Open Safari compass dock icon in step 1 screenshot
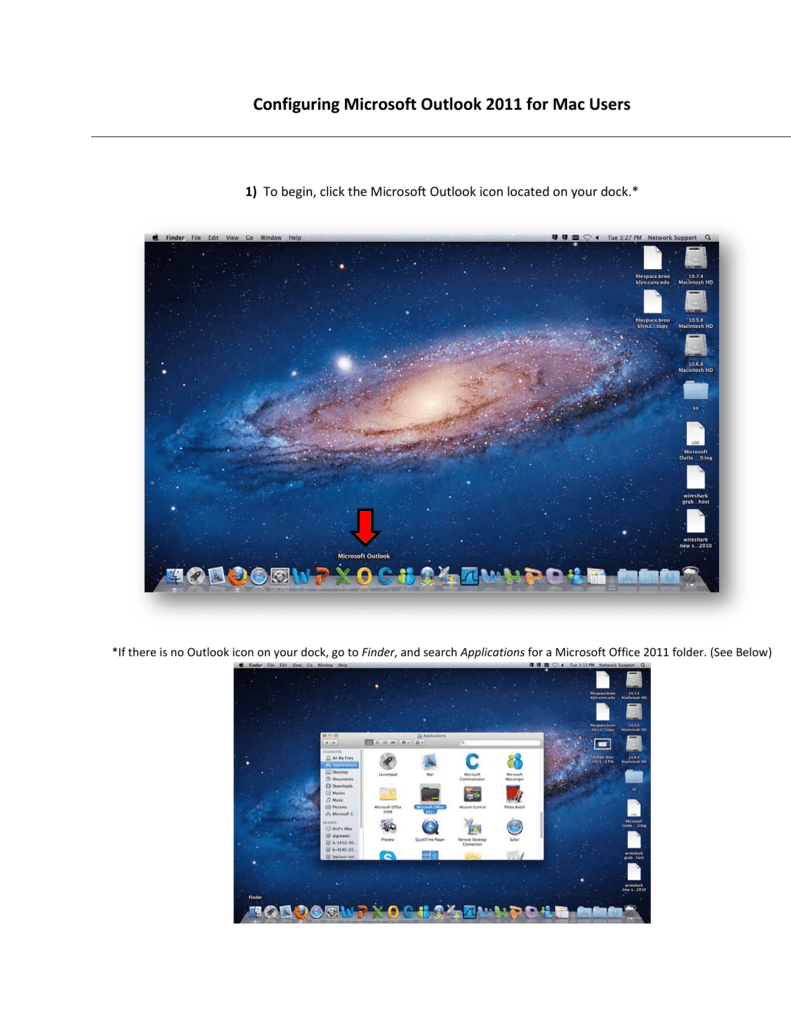This screenshot has height=1024, width=791. [259, 577]
